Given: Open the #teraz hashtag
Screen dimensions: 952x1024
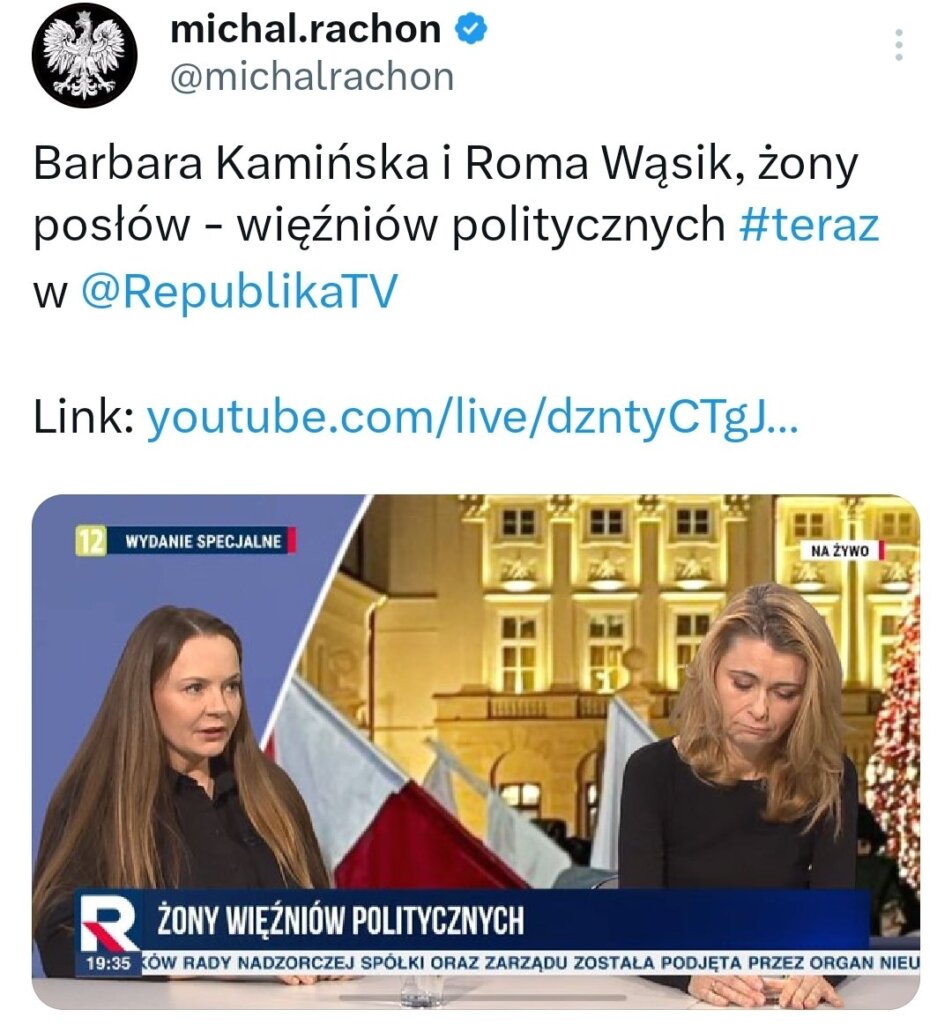Looking at the screenshot, I should pos(810,225).
